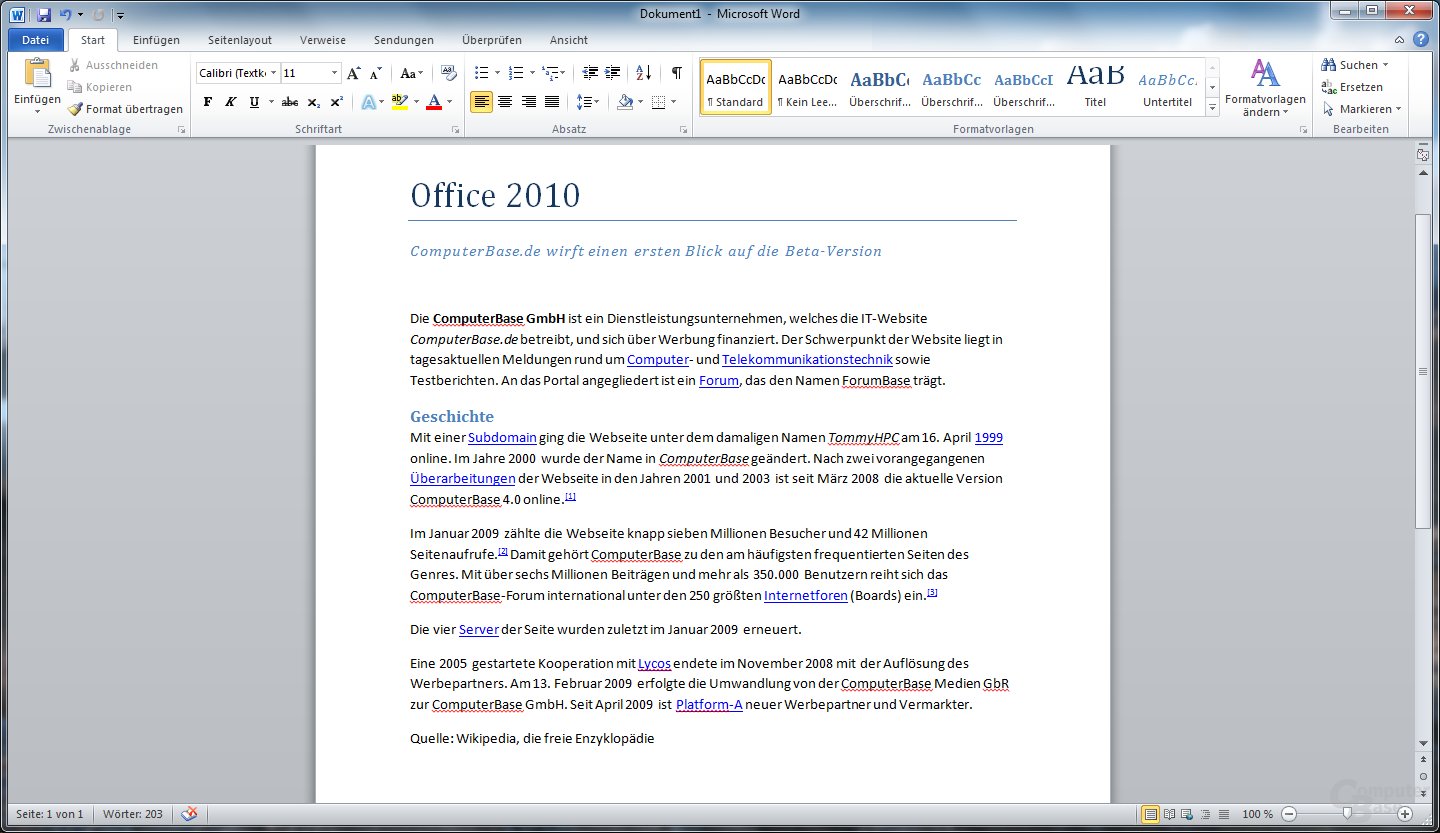This screenshot has width=1440, height=833.
Task: Click the clear formatting eraser icon
Action: point(449,73)
